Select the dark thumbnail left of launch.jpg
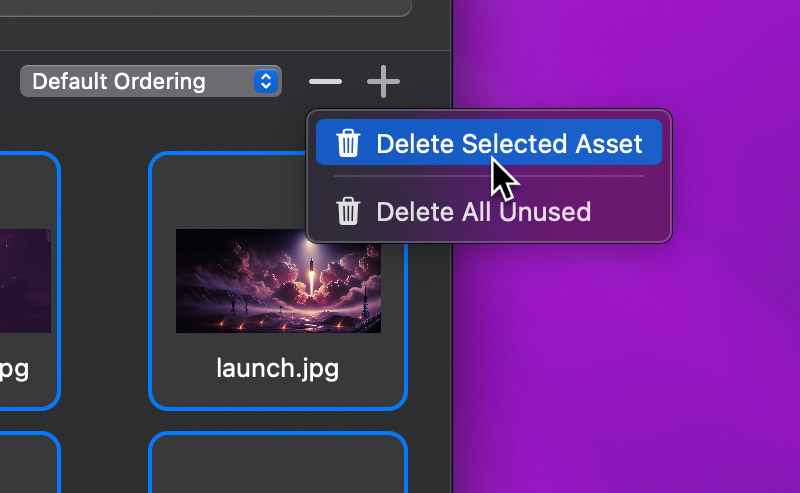This screenshot has width=800, height=493. tap(25, 280)
